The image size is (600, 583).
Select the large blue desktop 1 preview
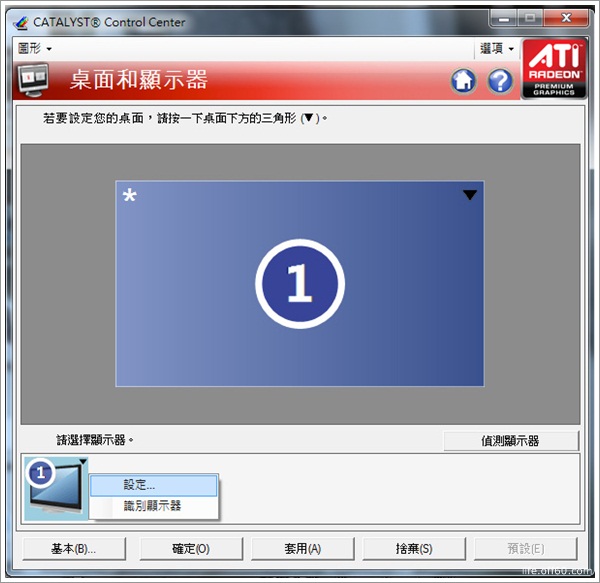[300, 283]
